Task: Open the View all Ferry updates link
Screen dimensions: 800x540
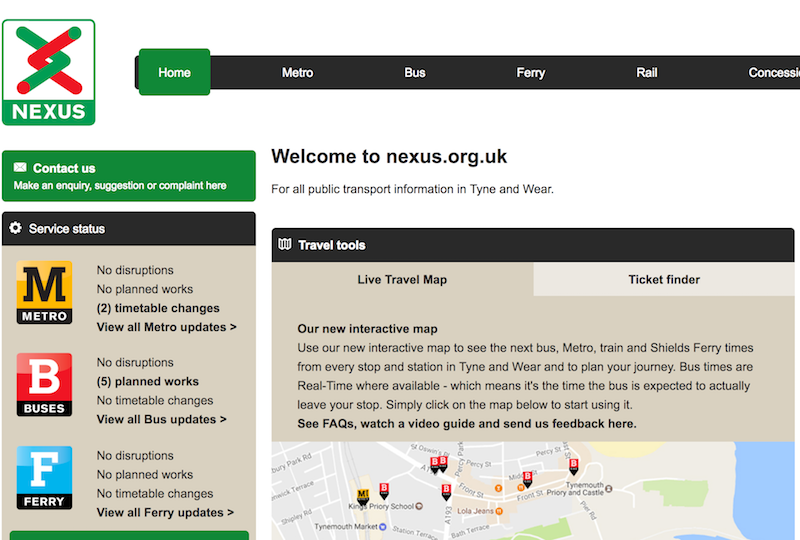Action: [165, 512]
